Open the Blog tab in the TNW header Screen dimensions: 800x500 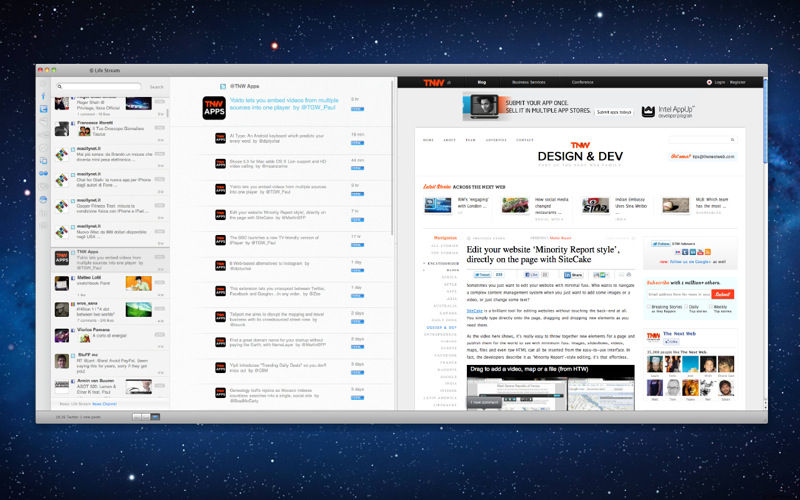coord(482,82)
